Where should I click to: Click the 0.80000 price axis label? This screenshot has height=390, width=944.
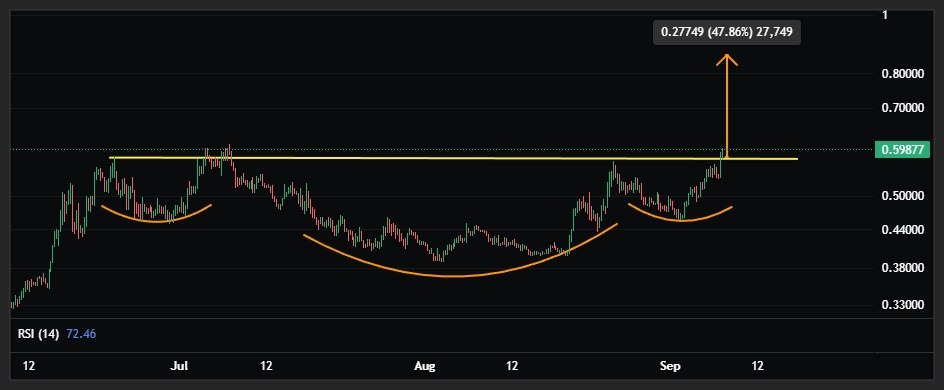901,74
